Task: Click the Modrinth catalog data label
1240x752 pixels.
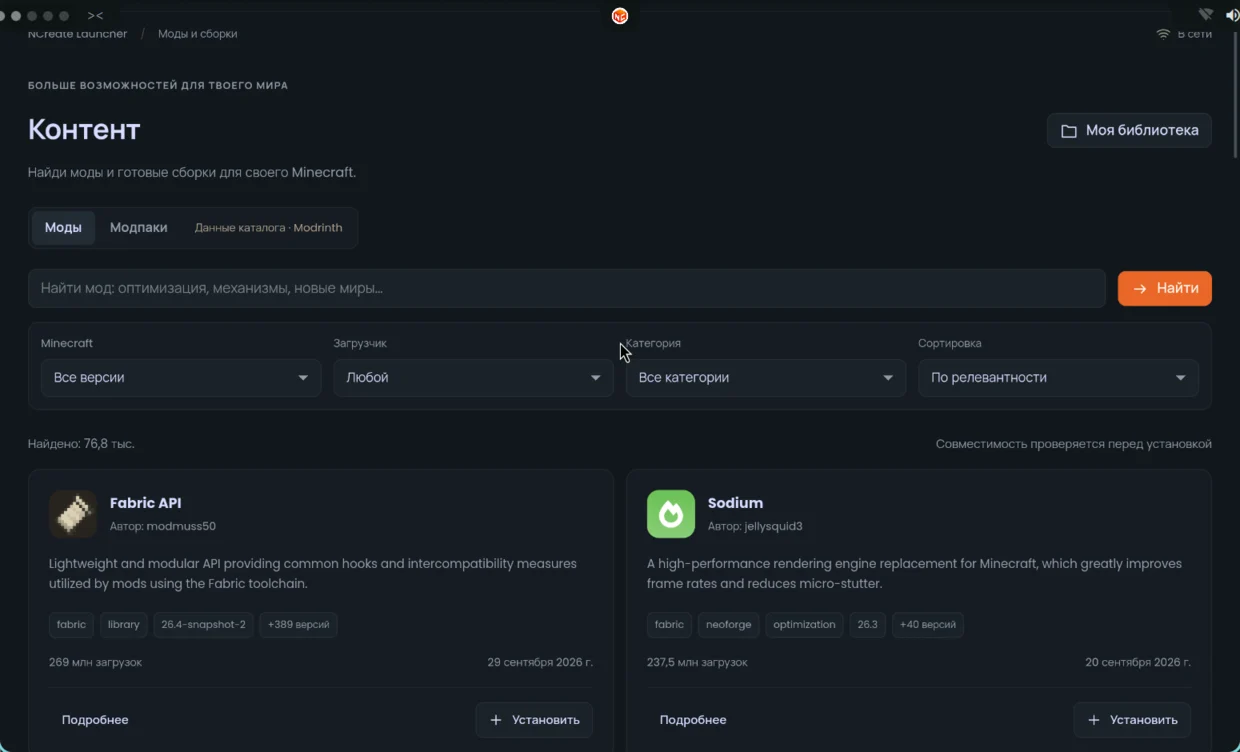Action: pos(268,228)
